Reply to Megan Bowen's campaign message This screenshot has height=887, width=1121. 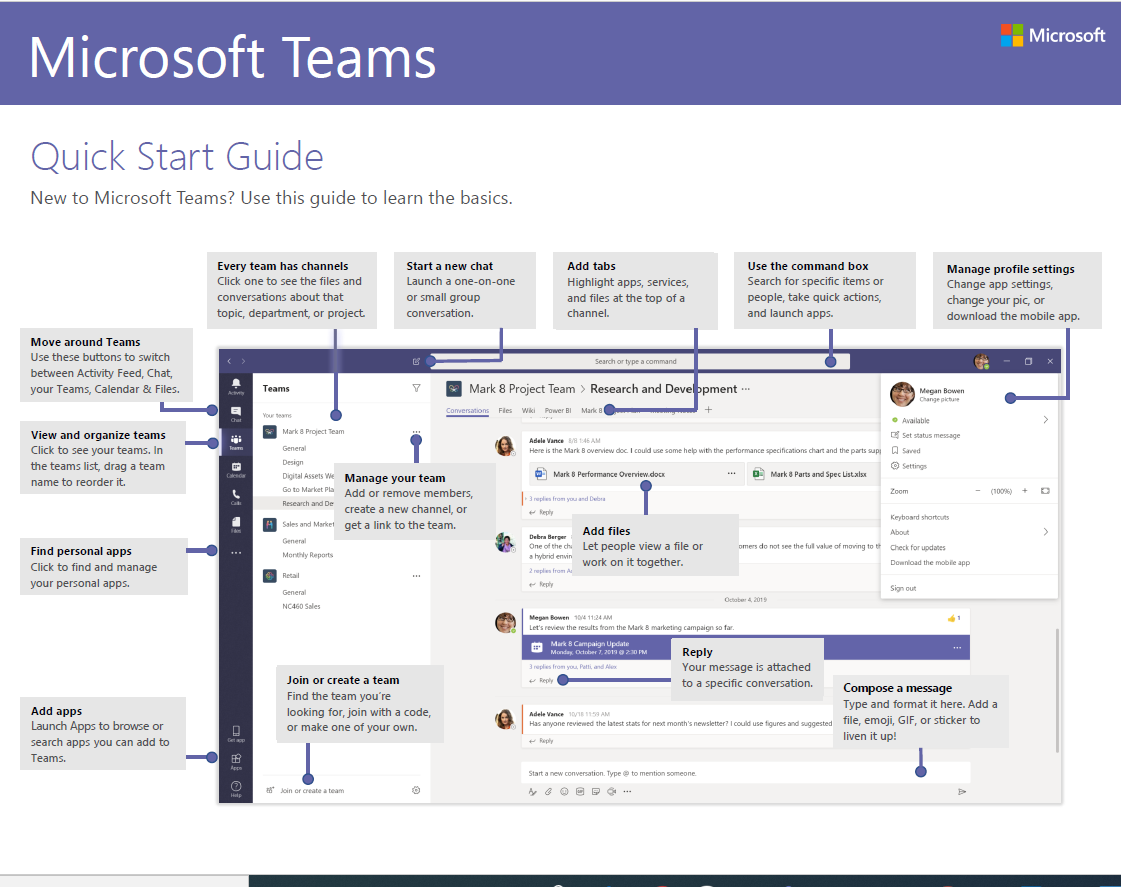coord(541,680)
